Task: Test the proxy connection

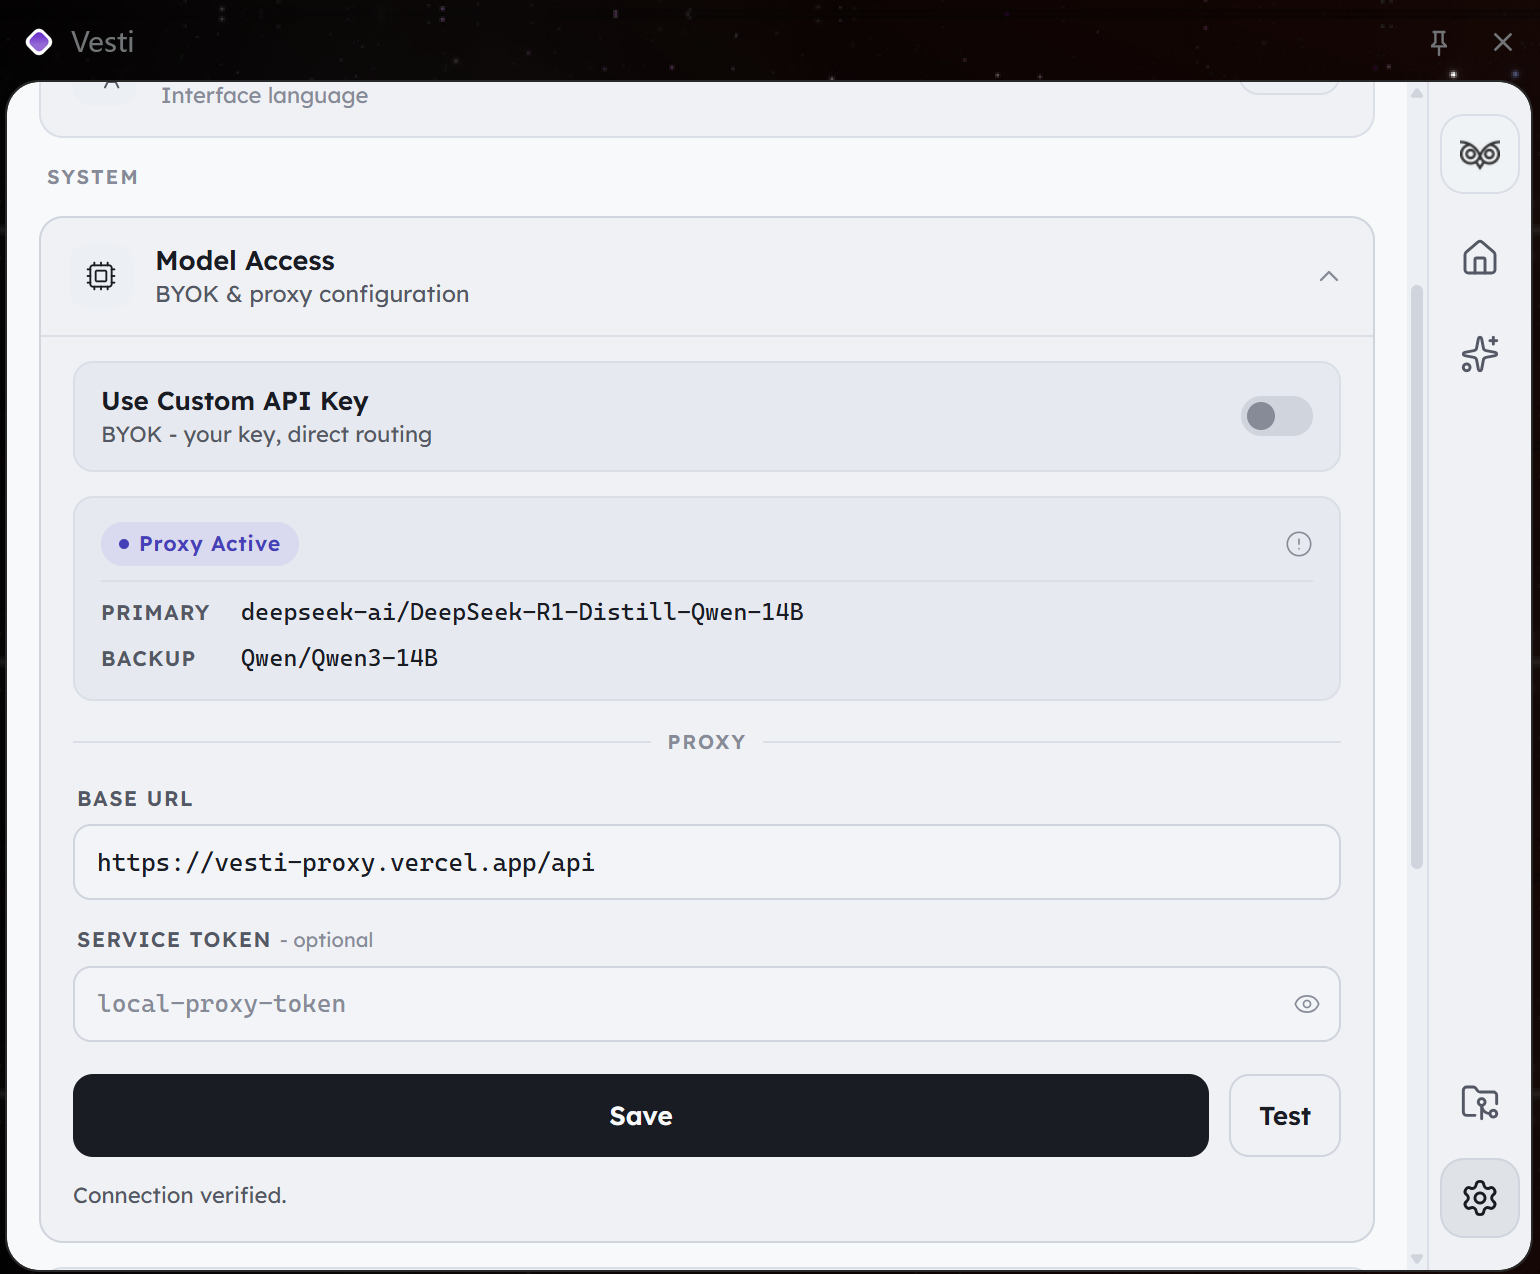Action: [x=1285, y=1116]
